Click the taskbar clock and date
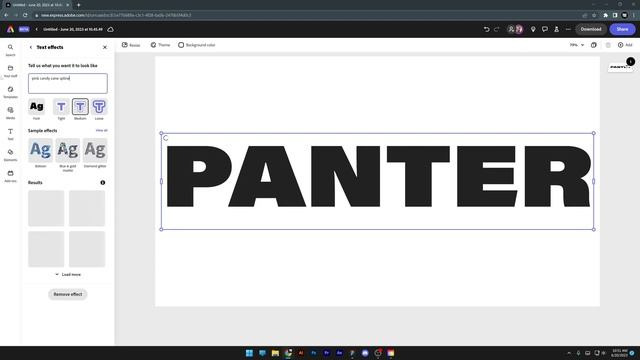Image resolution: width=640 pixels, height=360 pixels. [619, 353]
